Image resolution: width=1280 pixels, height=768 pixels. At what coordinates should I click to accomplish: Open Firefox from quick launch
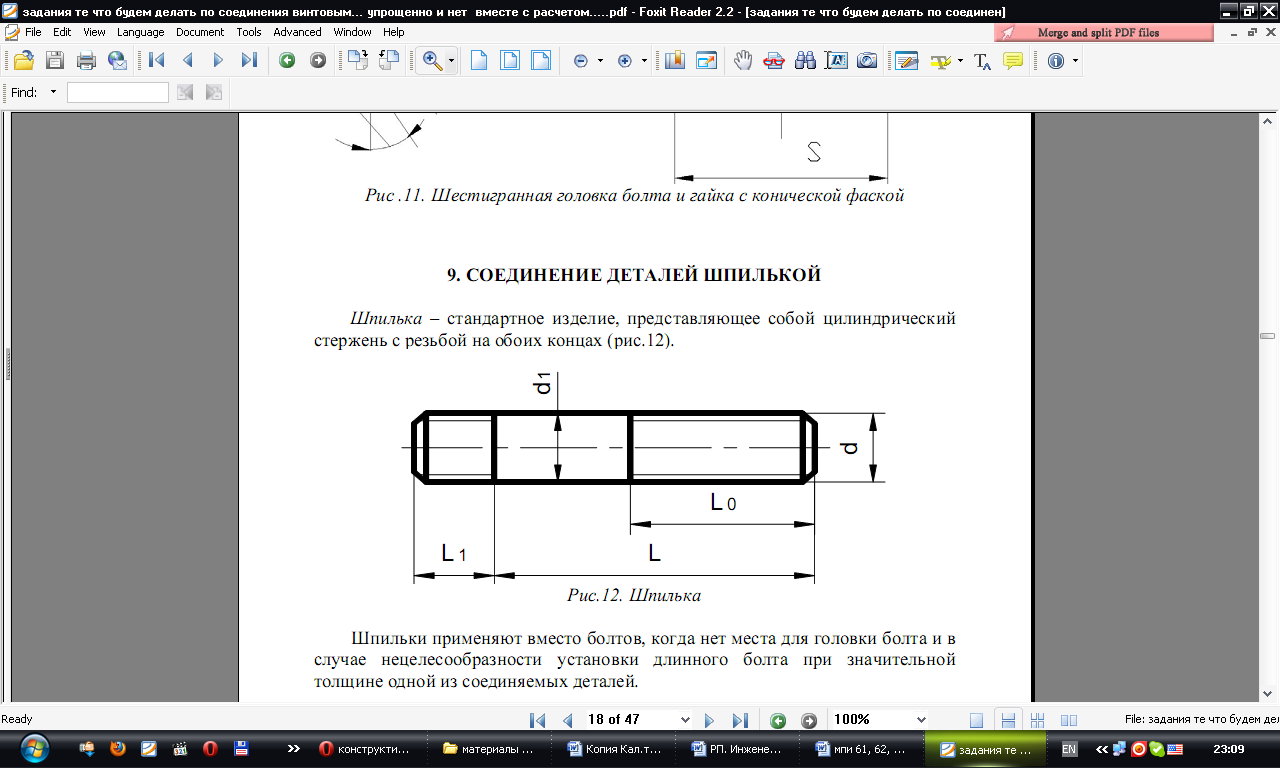[118, 748]
